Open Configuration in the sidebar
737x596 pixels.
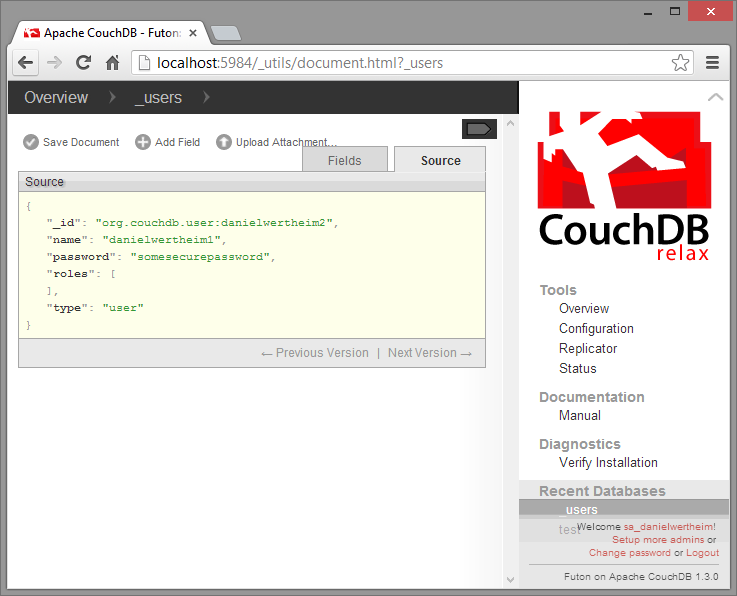coord(596,329)
